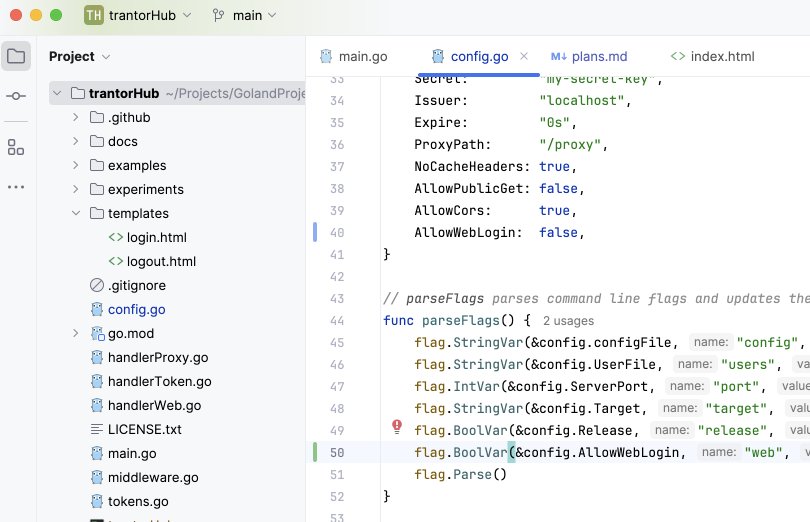Viewport: 810px width, 522px height.
Task: Open the Commit tool window icon
Action: [16, 96]
